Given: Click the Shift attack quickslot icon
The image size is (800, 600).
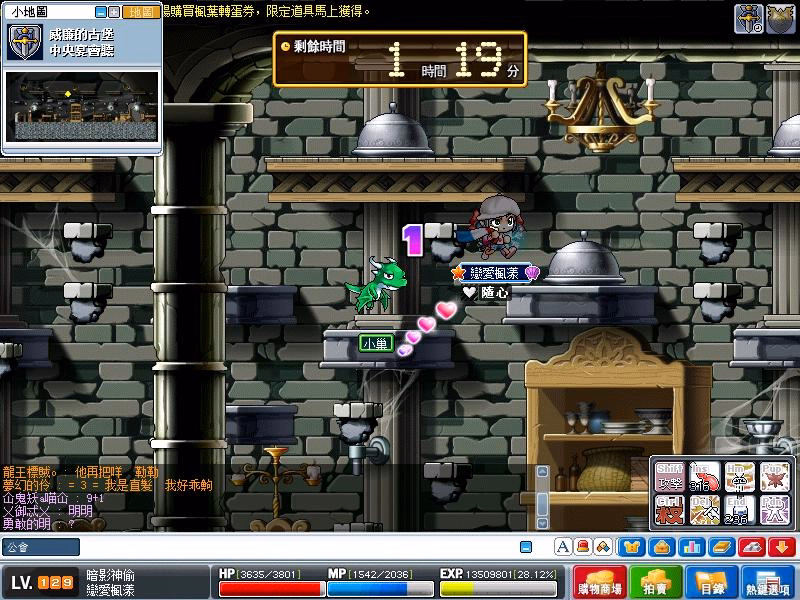Looking at the screenshot, I should tap(670, 477).
